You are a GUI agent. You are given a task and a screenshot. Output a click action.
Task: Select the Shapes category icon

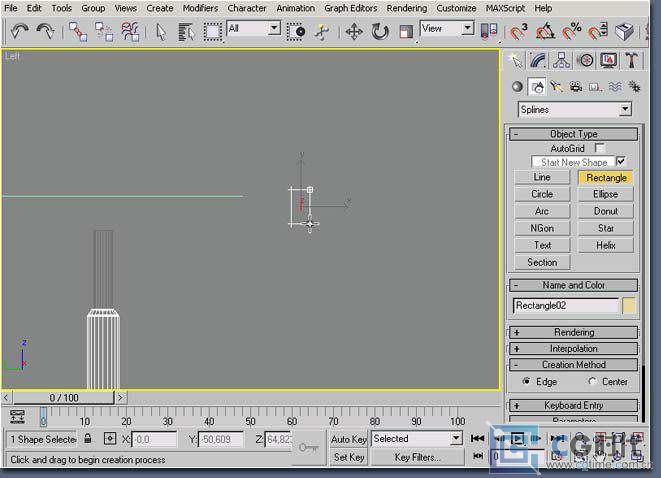point(537,87)
